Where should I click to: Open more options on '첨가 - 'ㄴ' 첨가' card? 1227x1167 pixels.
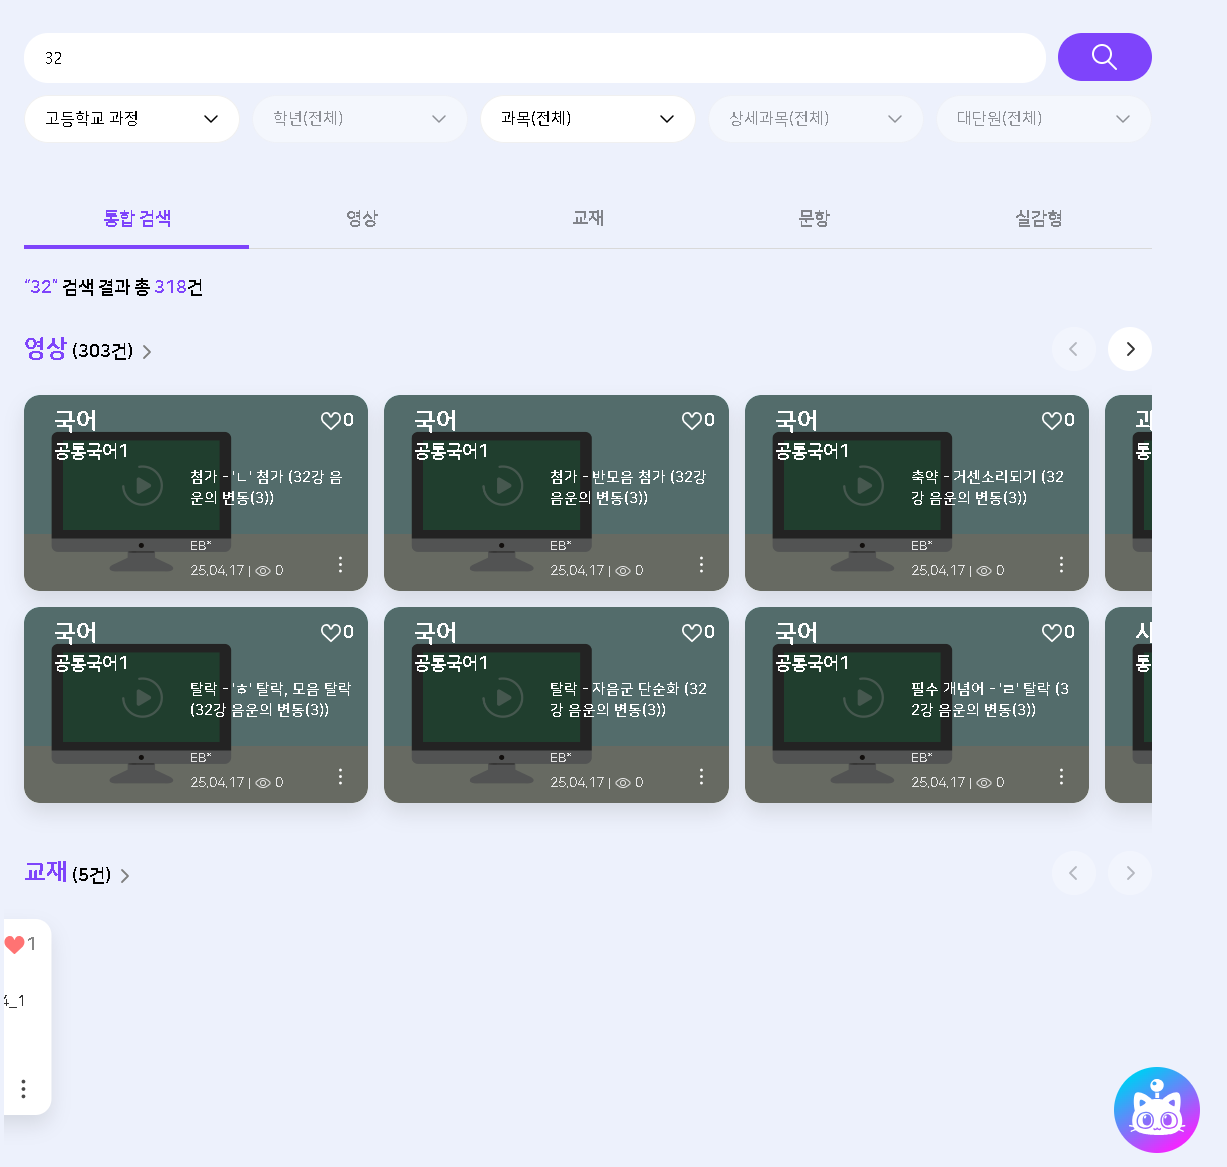(340, 565)
